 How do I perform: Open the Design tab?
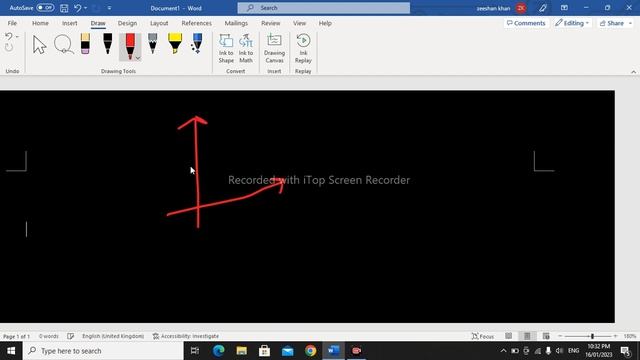coord(127,23)
